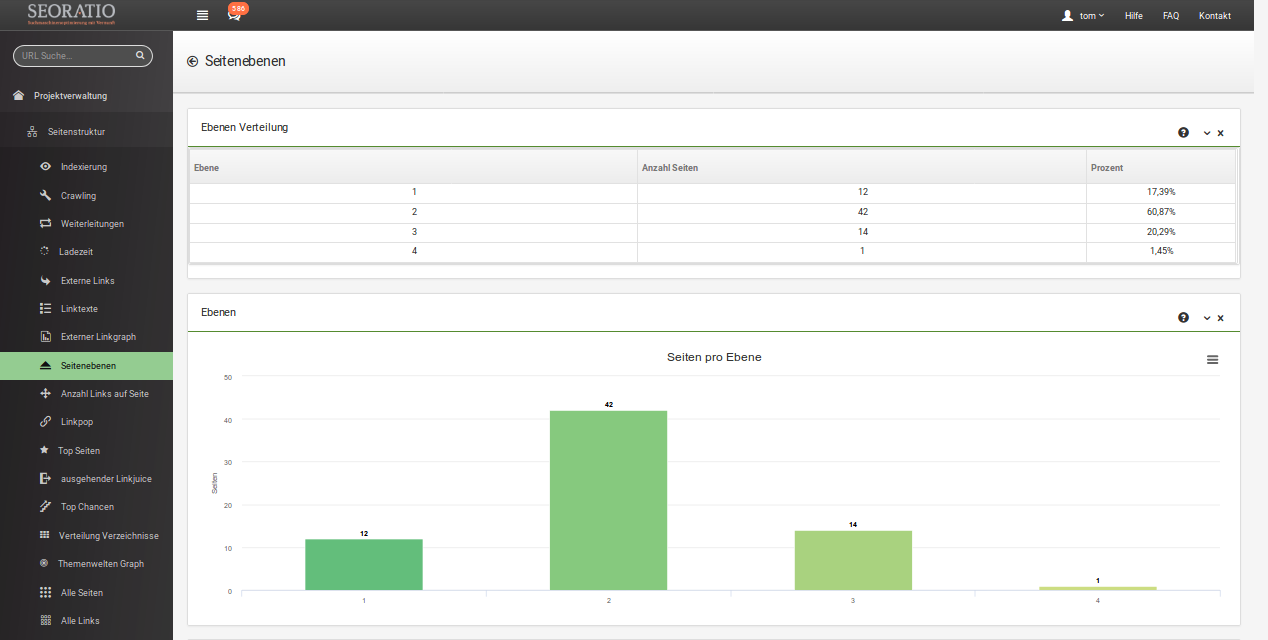Select the Top Seiten star icon
Viewport: 1268px width, 640px height.
(x=45, y=450)
